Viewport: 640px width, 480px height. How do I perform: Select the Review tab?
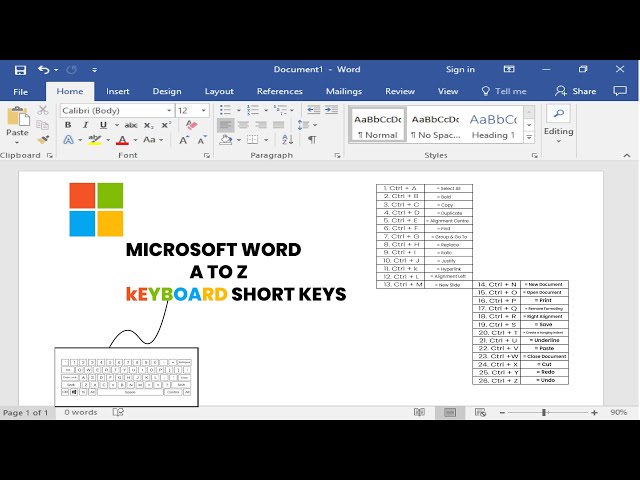[x=400, y=91]
